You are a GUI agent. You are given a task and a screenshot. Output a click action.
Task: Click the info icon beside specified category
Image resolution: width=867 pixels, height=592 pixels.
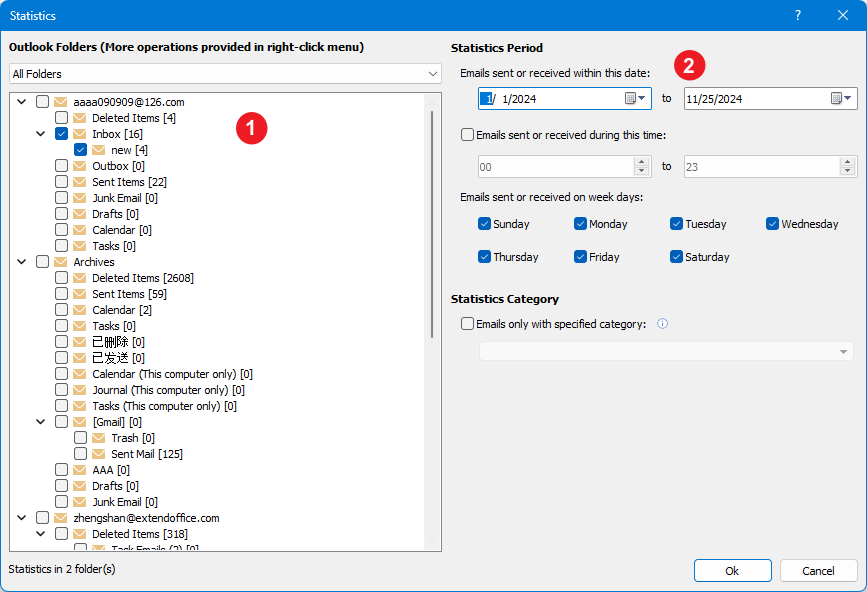pos(662,324)
